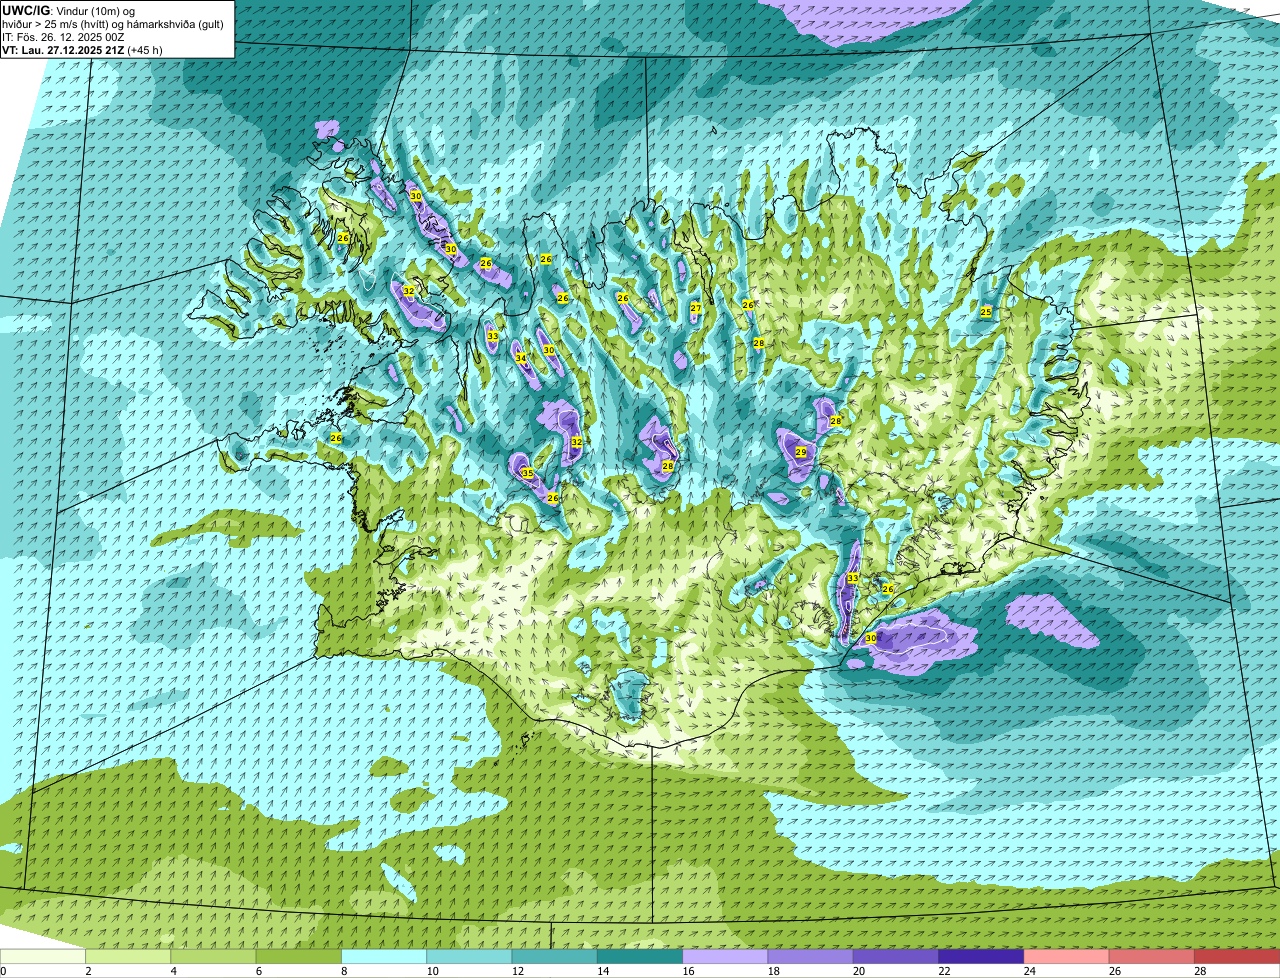
Task: Select the salmon 26–28 m/s legend swatch
Action: [1152, 956]
